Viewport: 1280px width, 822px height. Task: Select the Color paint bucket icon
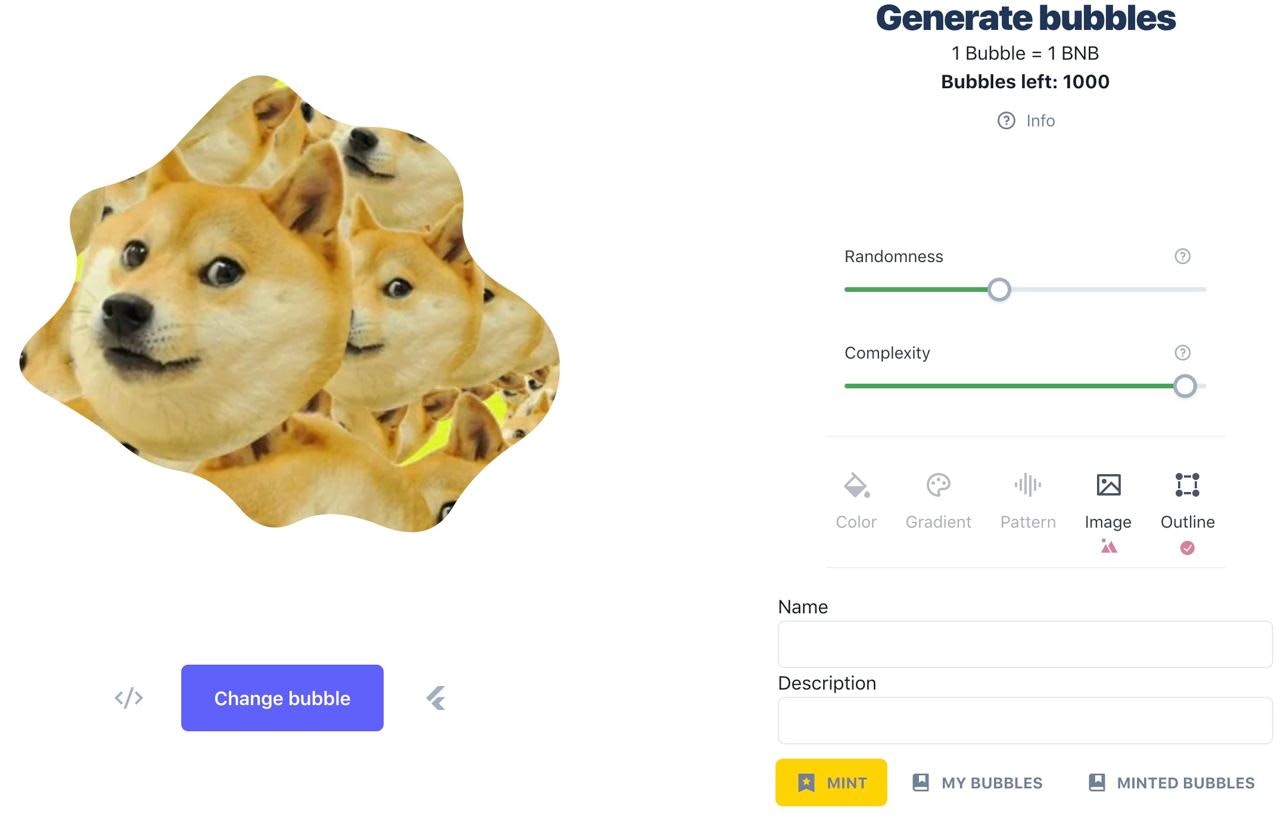[856, 486]
